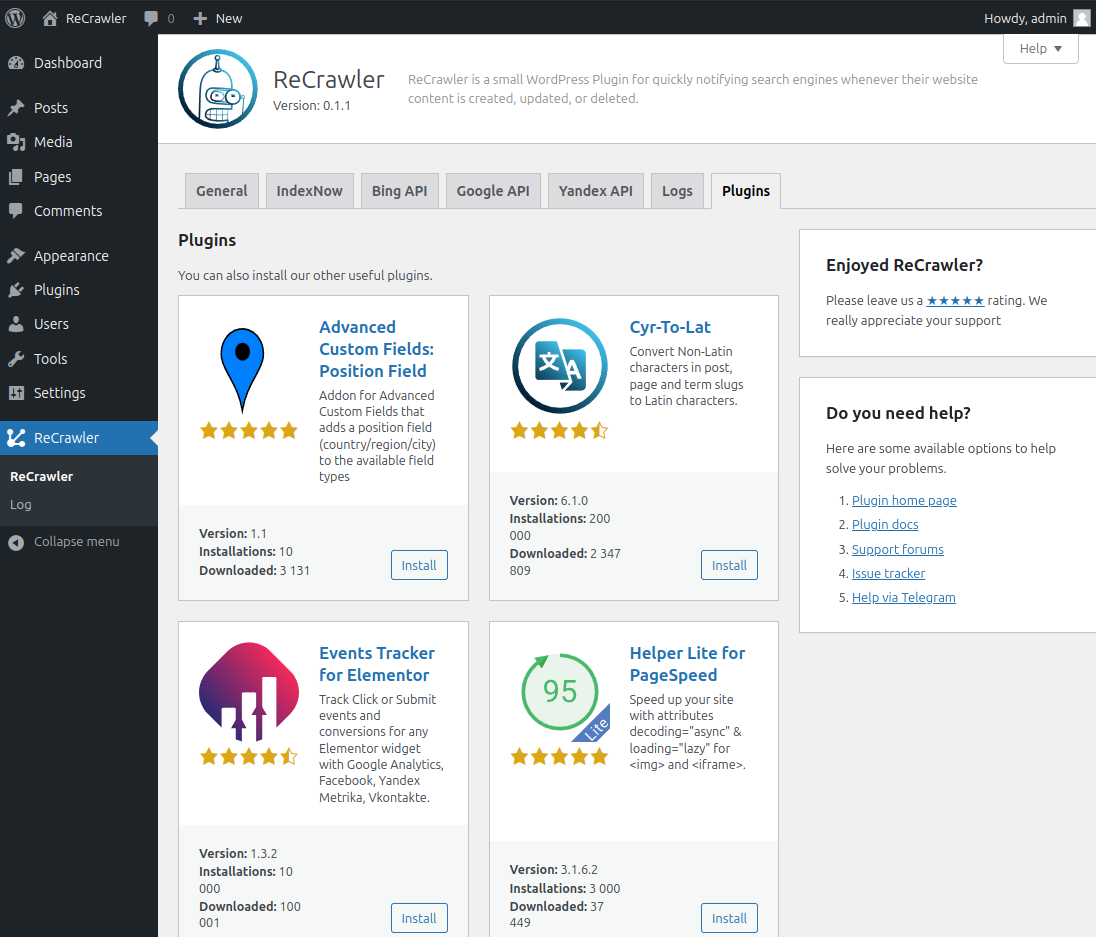Click the Tools wrench icon in sidebar
The image size is (1096, 937).
16,358
